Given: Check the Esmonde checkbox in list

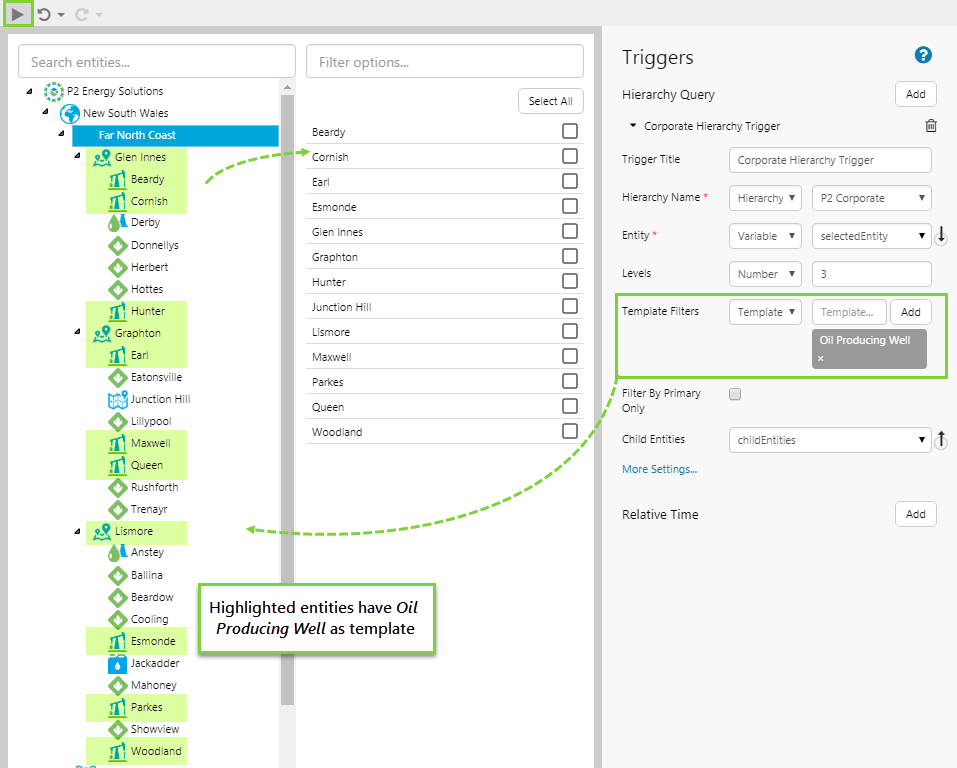Looking at the screenshot, I should coord(569,206).
